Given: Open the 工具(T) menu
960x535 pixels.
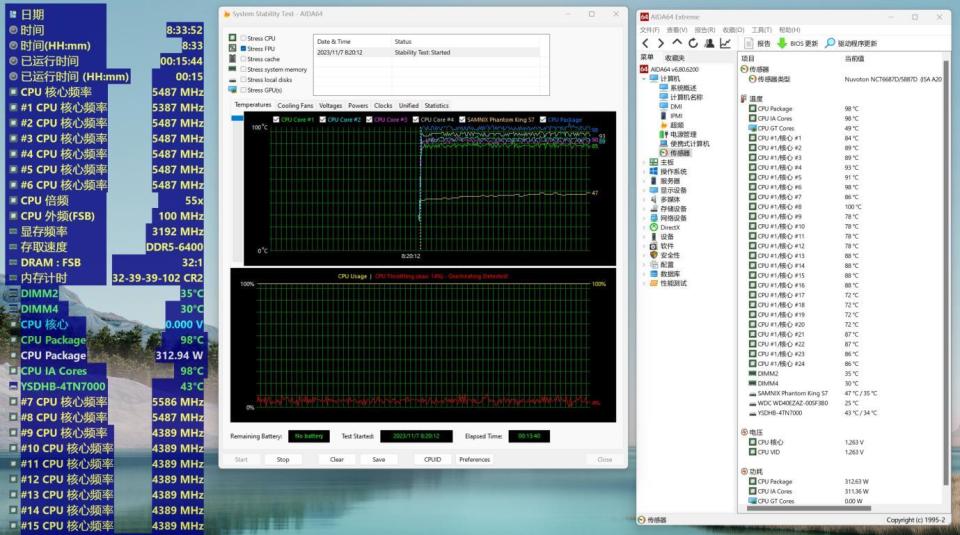Looking at the screenshot, I should [x=761, y=29].
